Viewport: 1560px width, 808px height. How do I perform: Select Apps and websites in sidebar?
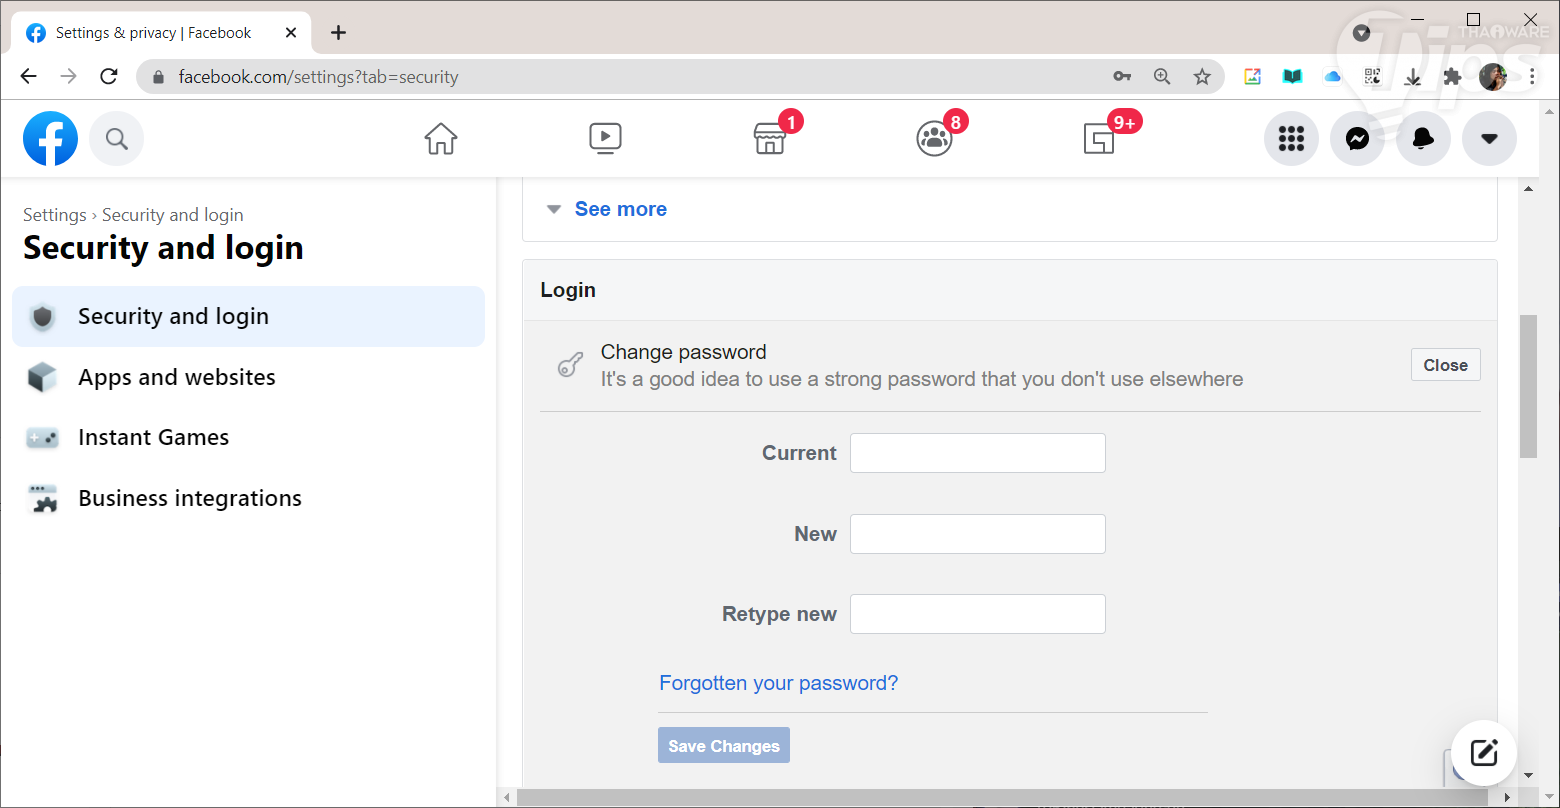[x=177, y=377]
